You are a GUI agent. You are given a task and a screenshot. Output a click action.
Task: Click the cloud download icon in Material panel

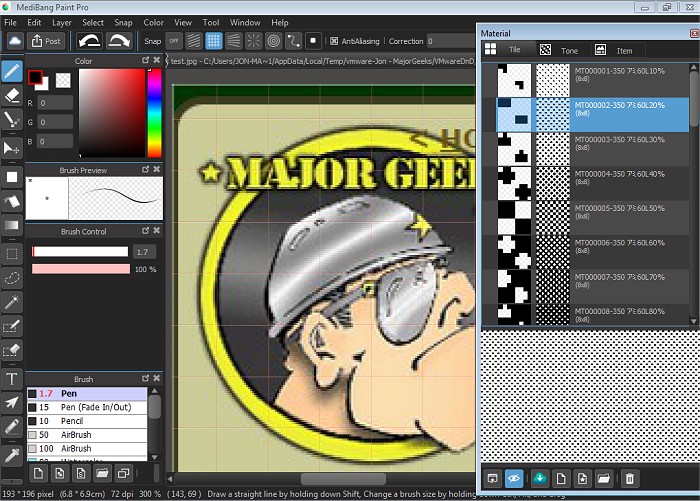[540, 479]
